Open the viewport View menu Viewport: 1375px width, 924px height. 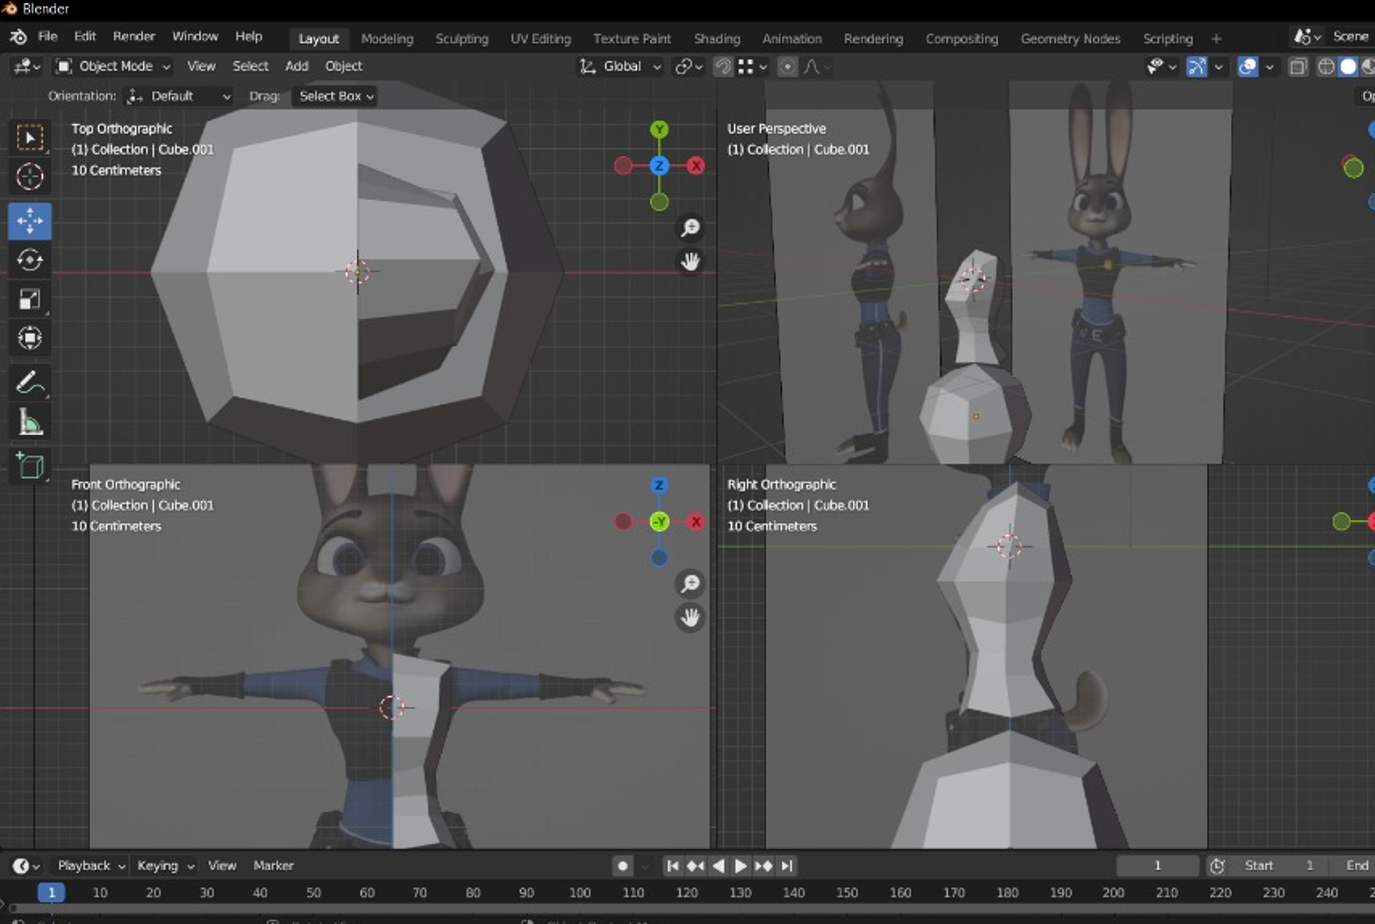[201, 66]
